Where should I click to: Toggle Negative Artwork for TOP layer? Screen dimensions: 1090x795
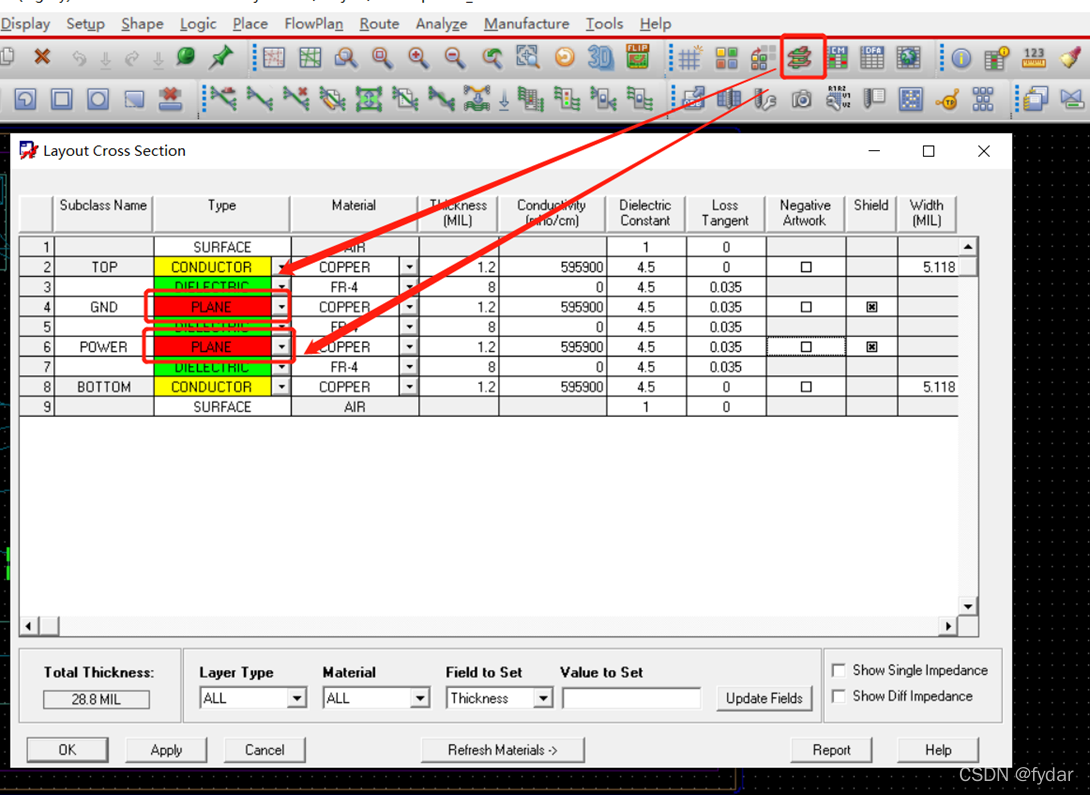pyautogui.click(x=806, y=267)
